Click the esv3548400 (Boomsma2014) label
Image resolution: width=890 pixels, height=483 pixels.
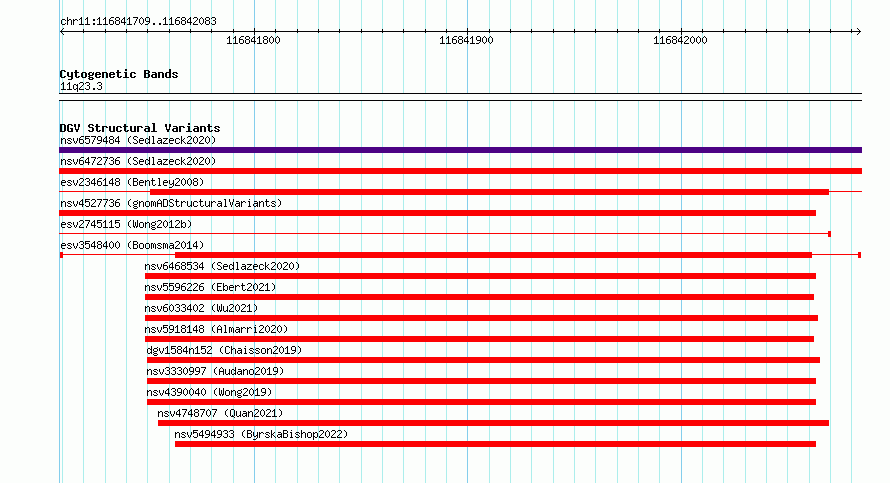132,245
